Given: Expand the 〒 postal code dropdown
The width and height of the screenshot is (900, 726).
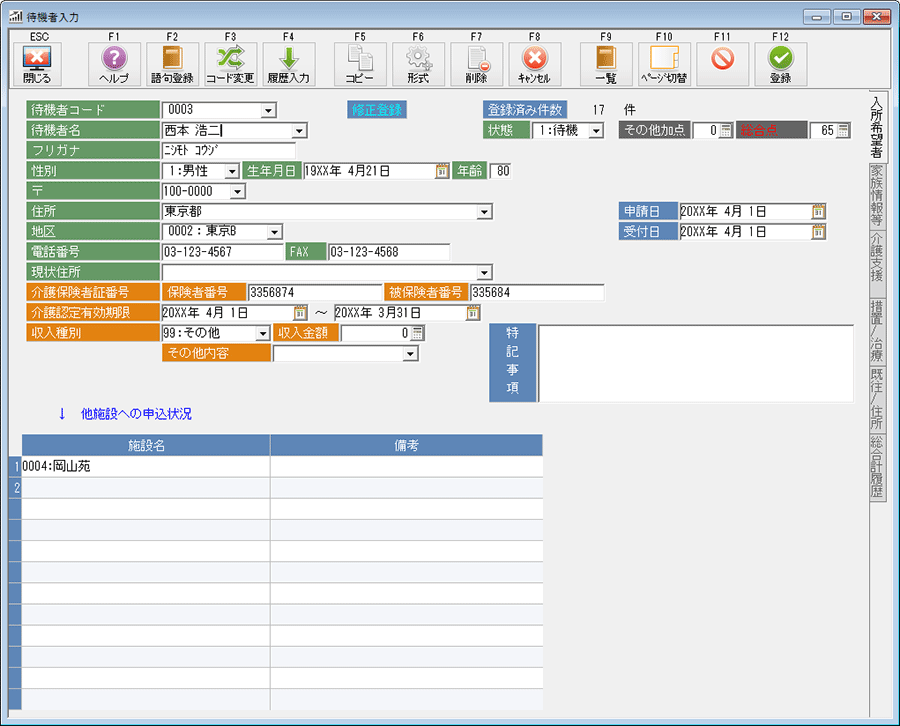Looking at the screenshot, I should point(238,191).
